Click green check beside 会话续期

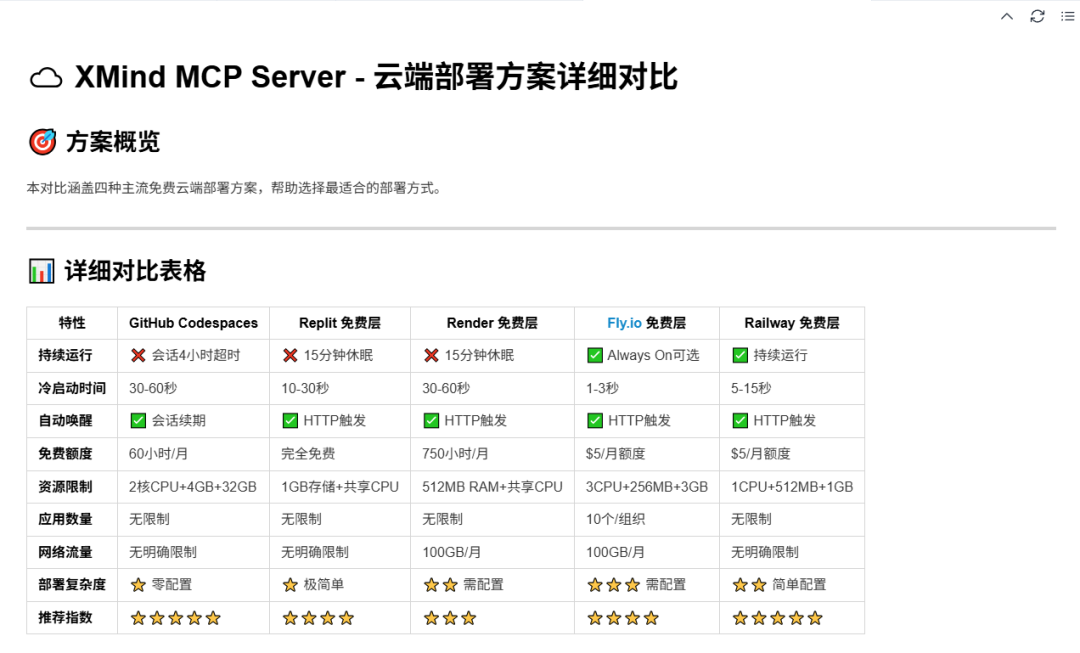click(x=138, y=421)
